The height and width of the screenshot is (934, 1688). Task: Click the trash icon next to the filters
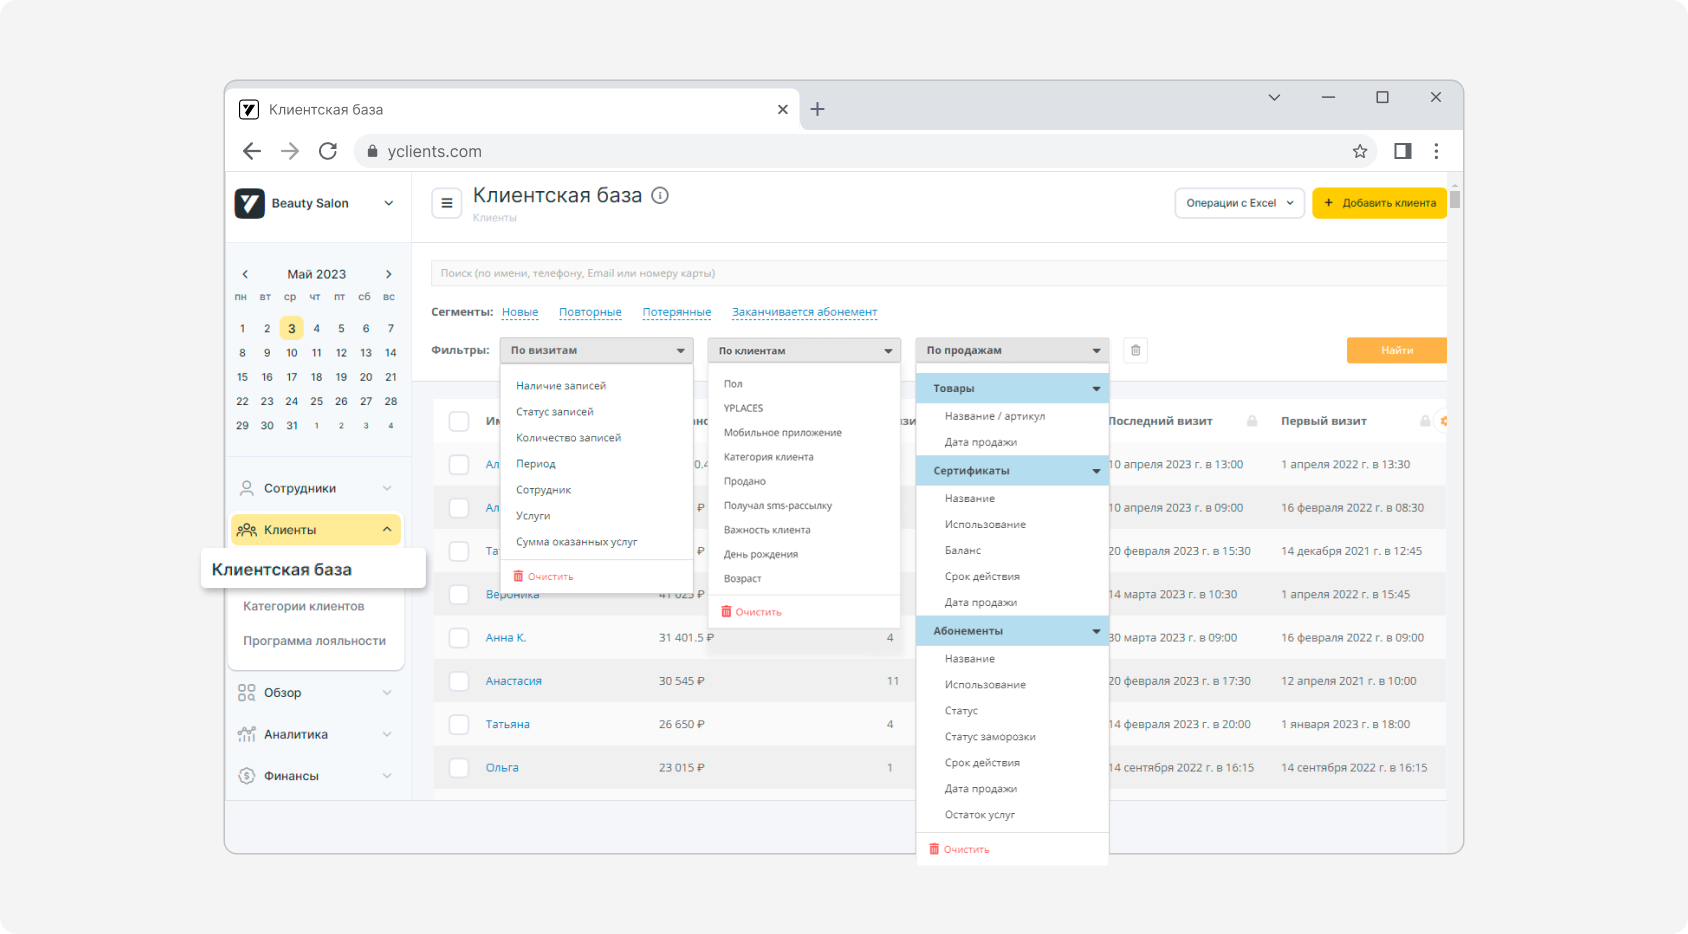pyautogui.click(x=1135, y=350)
